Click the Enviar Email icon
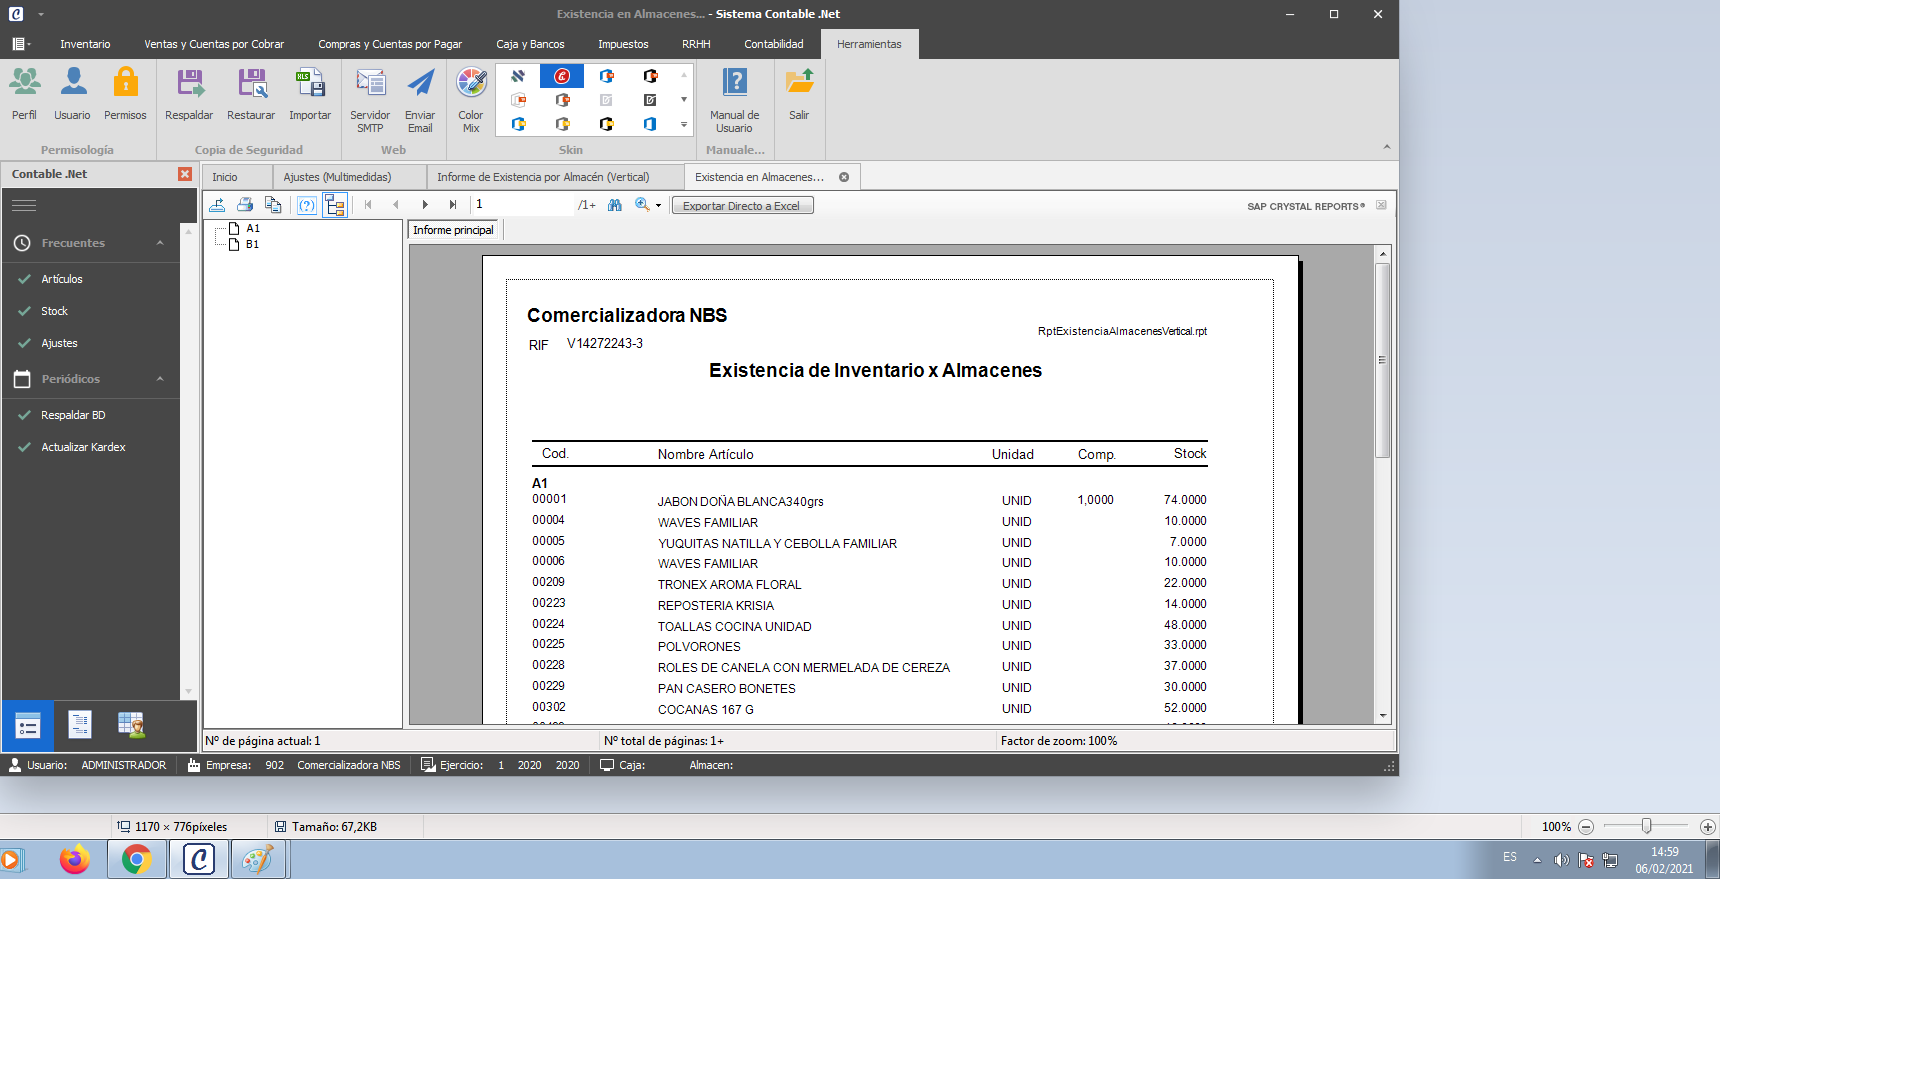The image size is (1920, 1080). coord(420,100)
